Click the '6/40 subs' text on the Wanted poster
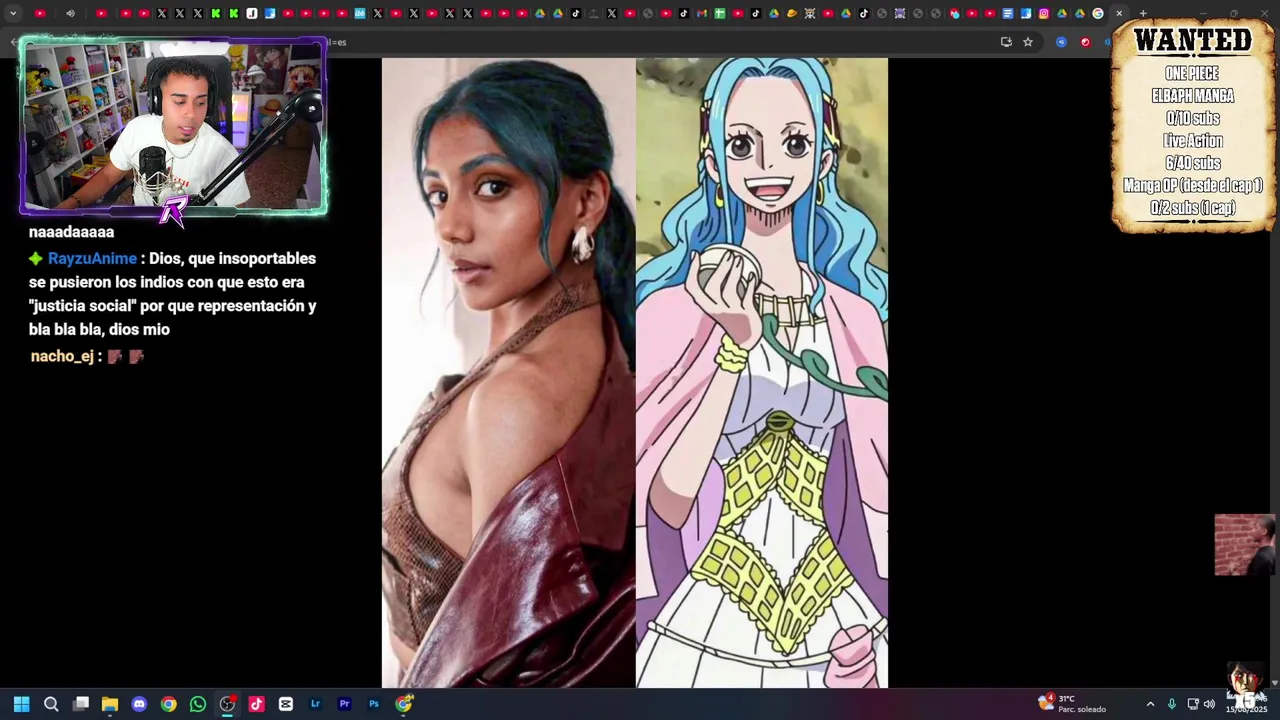 tap(1192, 163)
